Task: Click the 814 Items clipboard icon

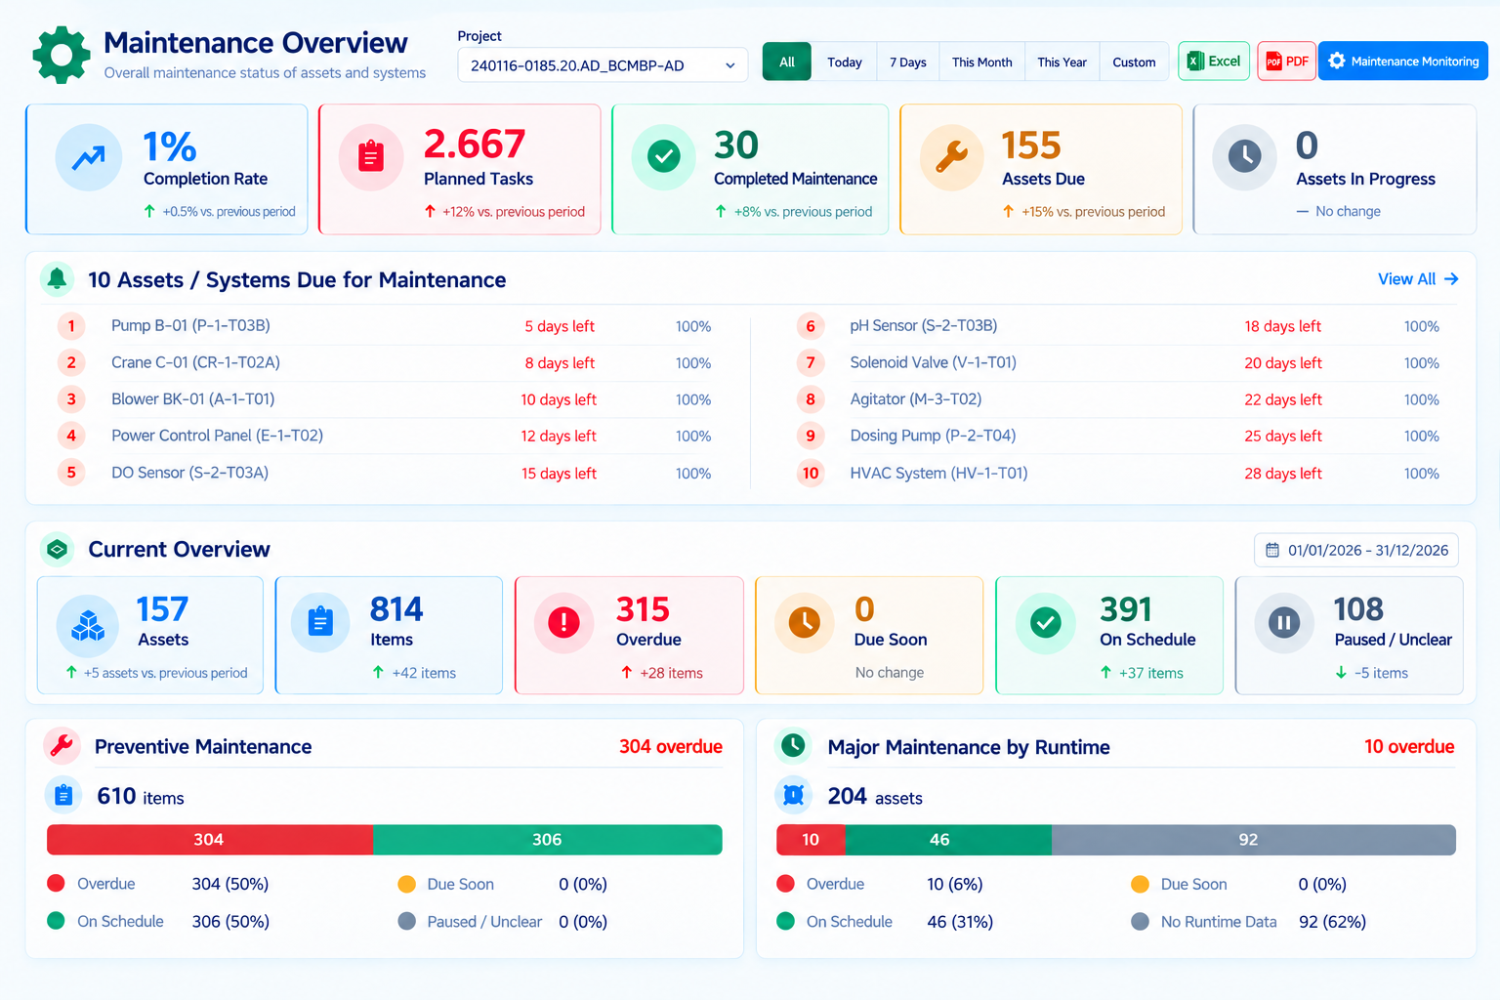Action: [x=320, y=622]
